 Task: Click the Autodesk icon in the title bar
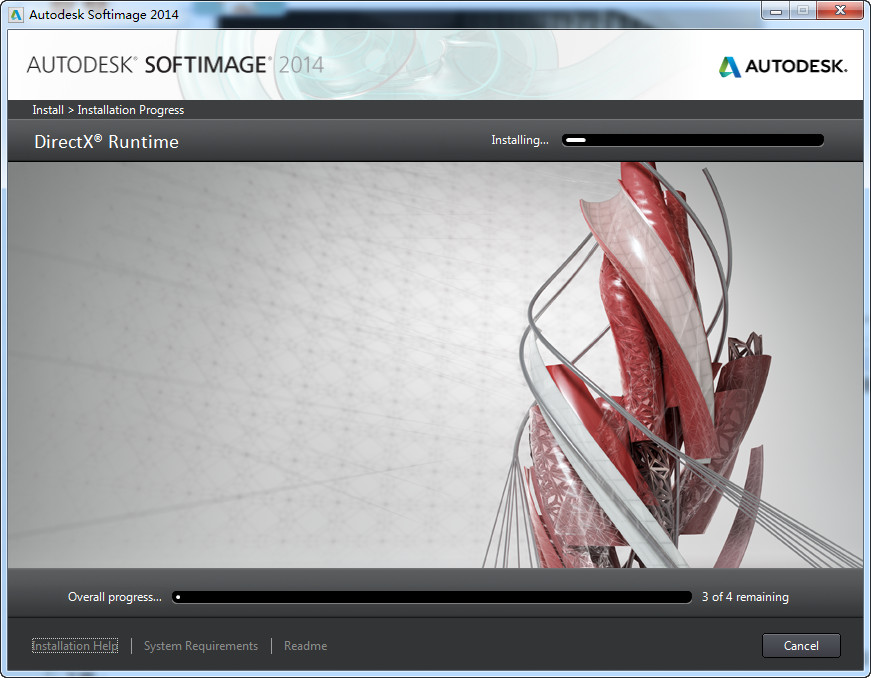coord(17,14)
